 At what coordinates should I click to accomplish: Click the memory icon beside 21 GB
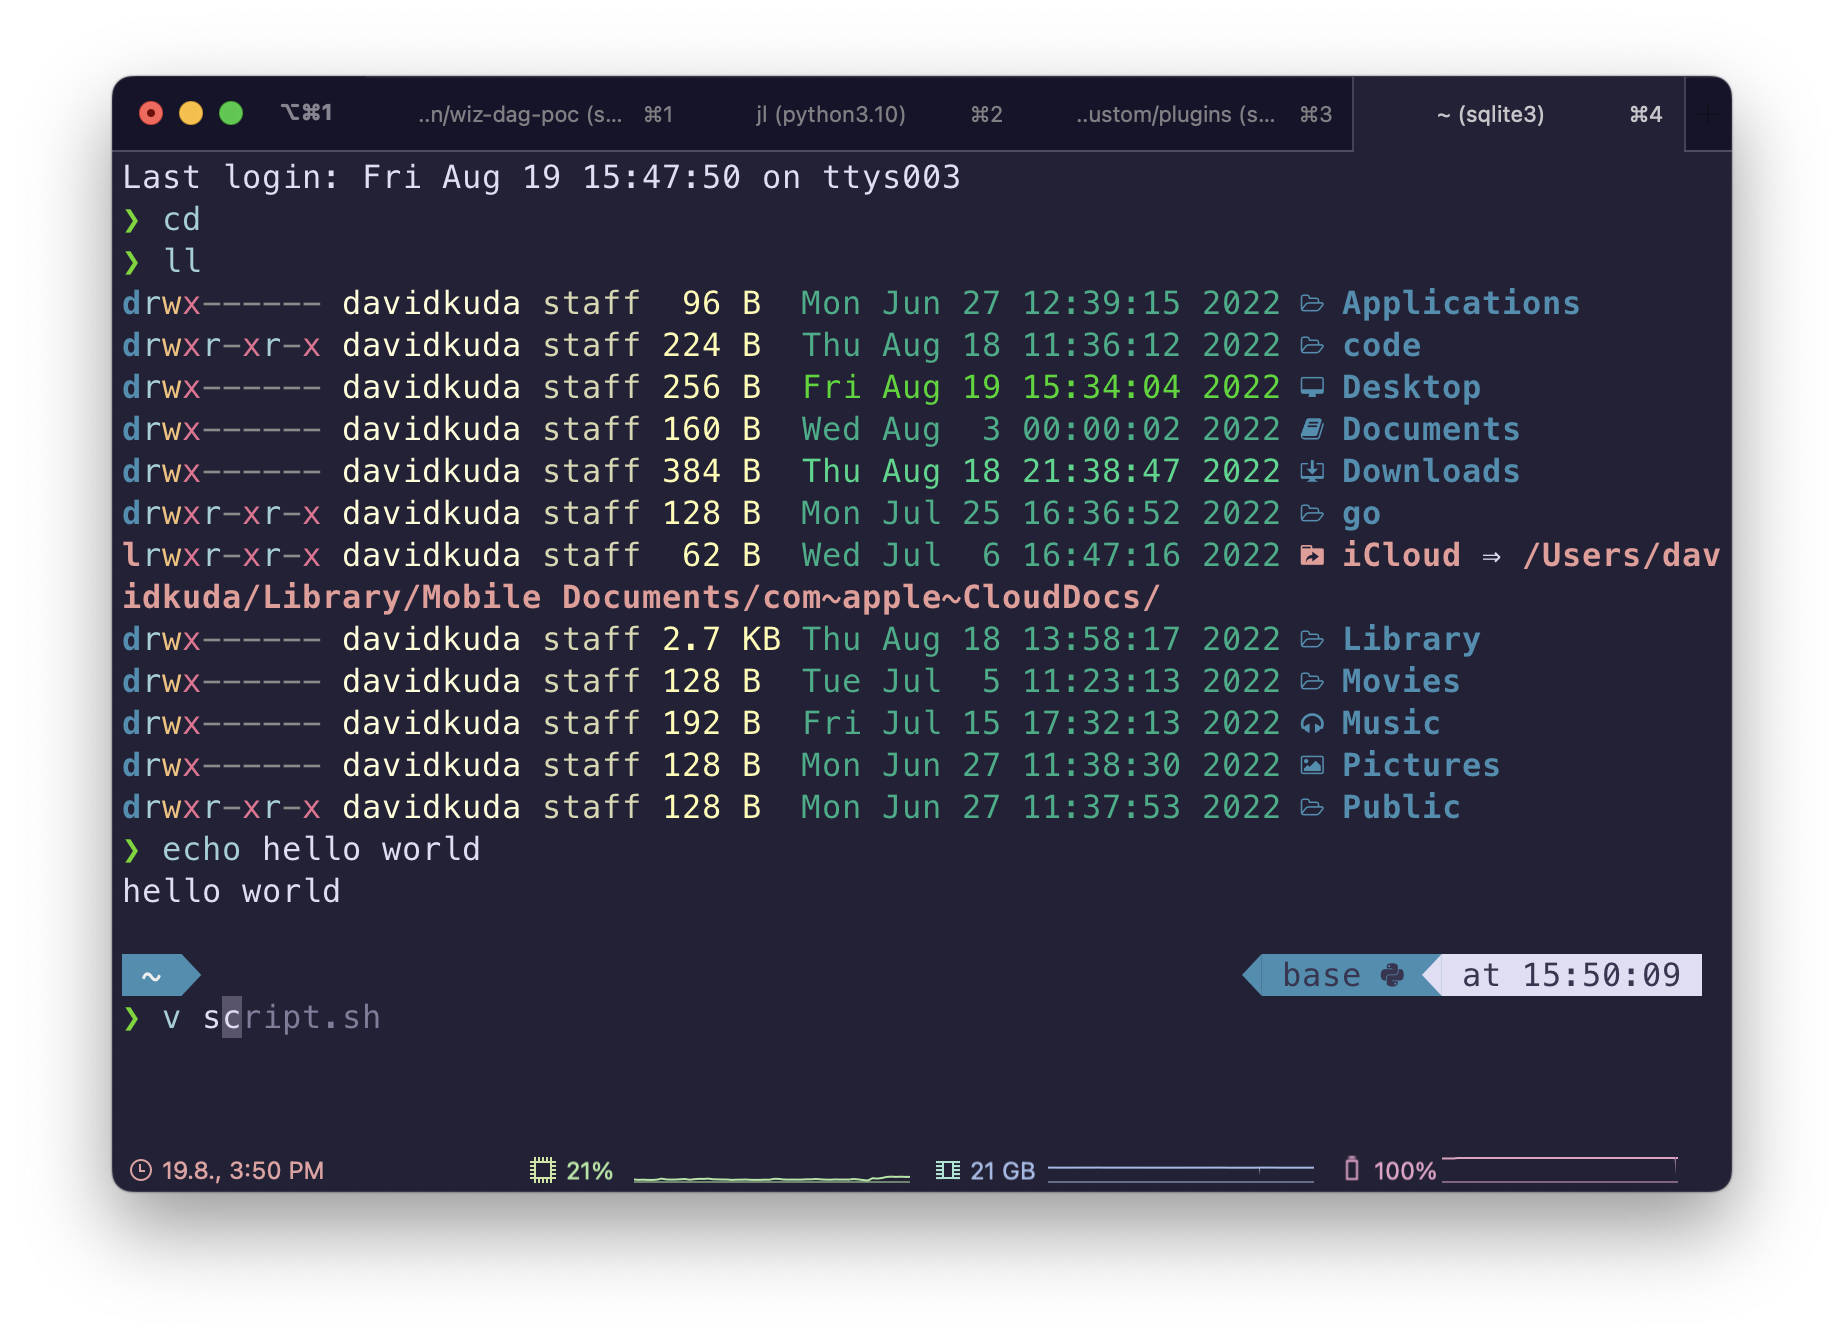tap(948, 1170)
